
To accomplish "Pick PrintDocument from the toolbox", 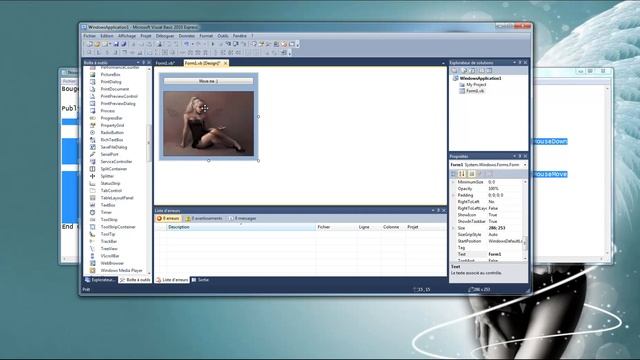I will 115,89.
